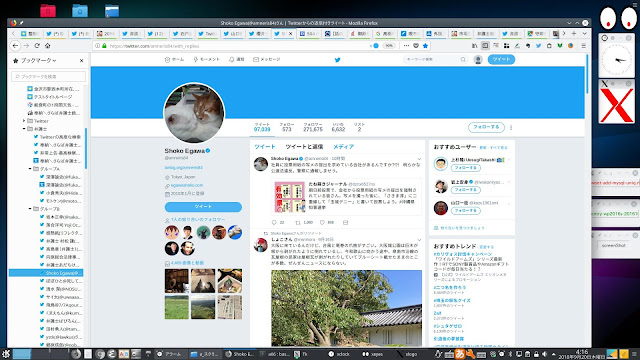
Task: Click the bookmarks sidebar search field
Action: click(49, 76)
